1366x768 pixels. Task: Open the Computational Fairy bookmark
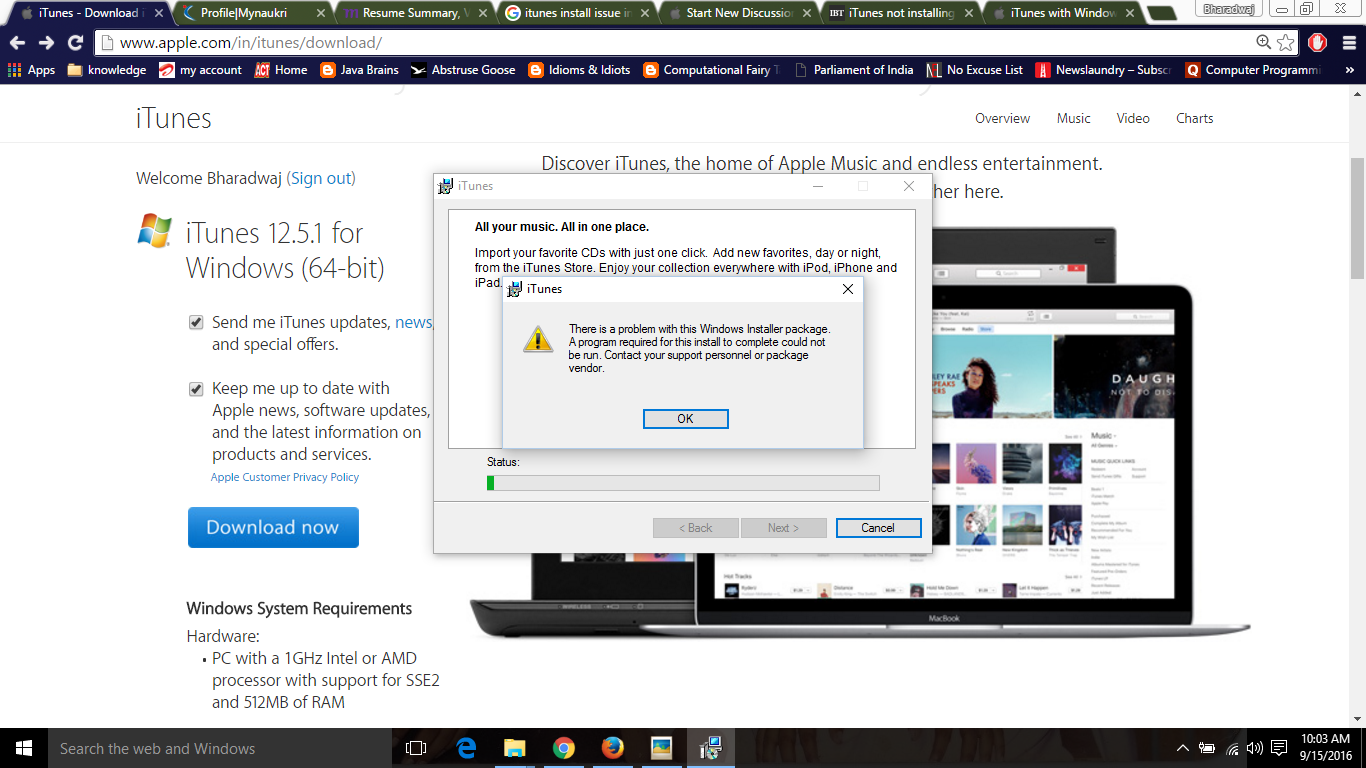[x=712, y=70]
